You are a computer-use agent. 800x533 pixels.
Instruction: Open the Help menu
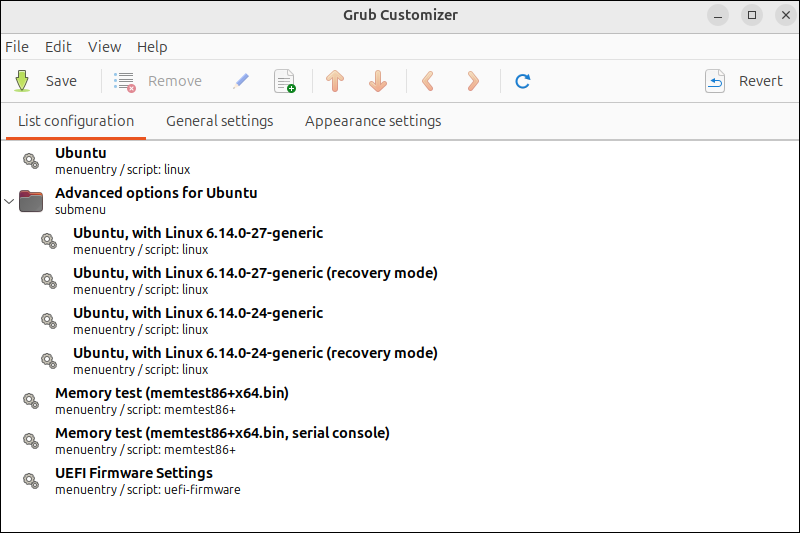[x=152, y=47]
